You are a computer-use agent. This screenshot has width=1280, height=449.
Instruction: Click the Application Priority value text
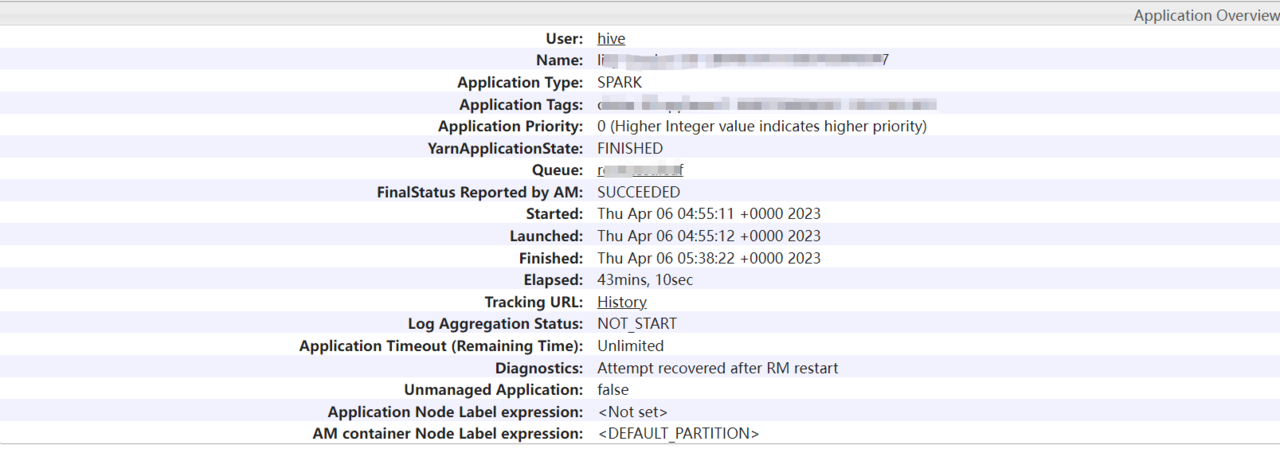click(761, 127)
